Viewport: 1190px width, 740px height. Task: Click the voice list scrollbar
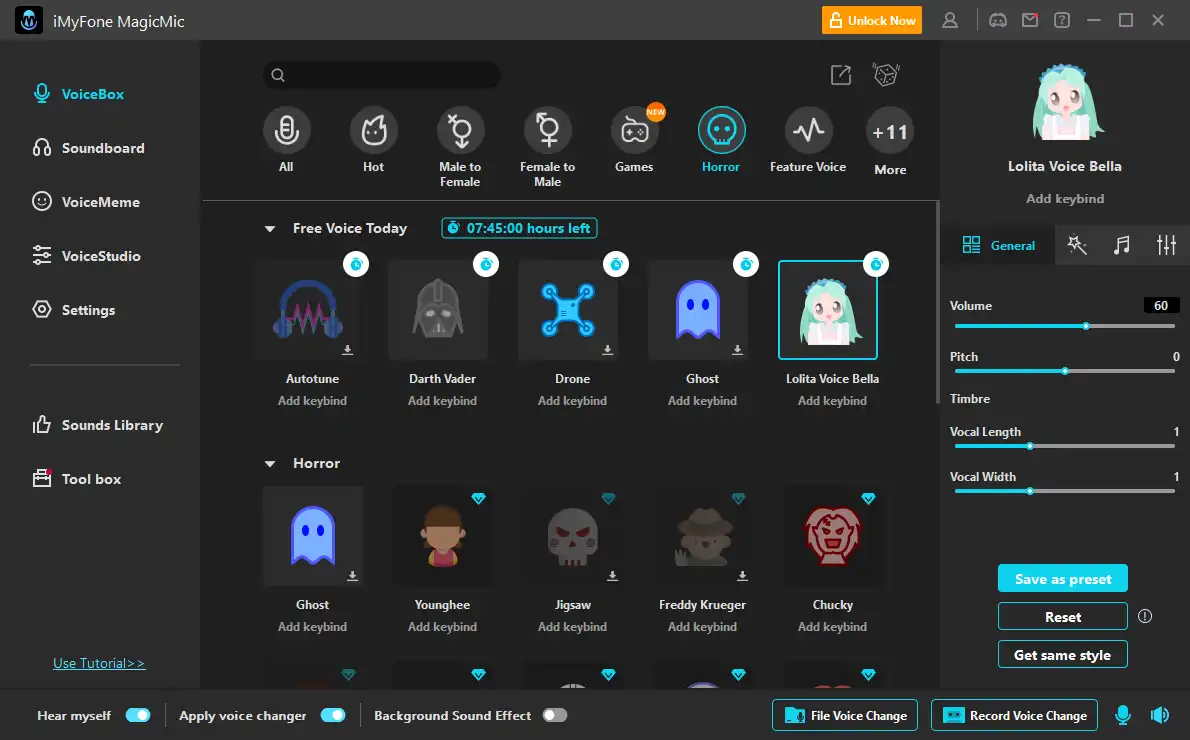click(937, 304)
